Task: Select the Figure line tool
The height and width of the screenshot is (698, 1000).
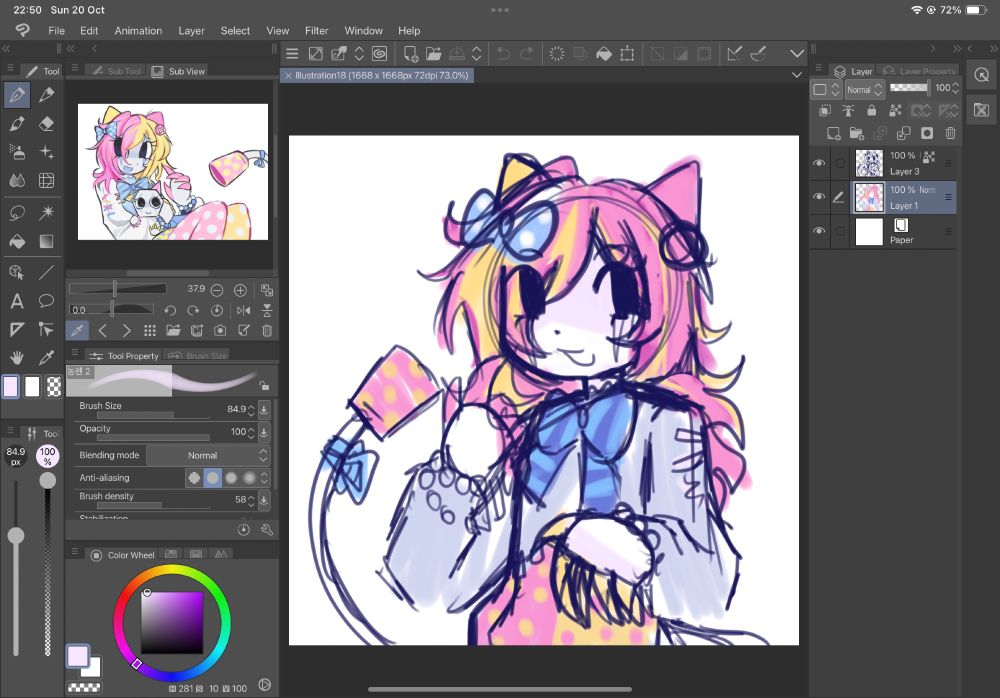Action: [x=46, y=272]
